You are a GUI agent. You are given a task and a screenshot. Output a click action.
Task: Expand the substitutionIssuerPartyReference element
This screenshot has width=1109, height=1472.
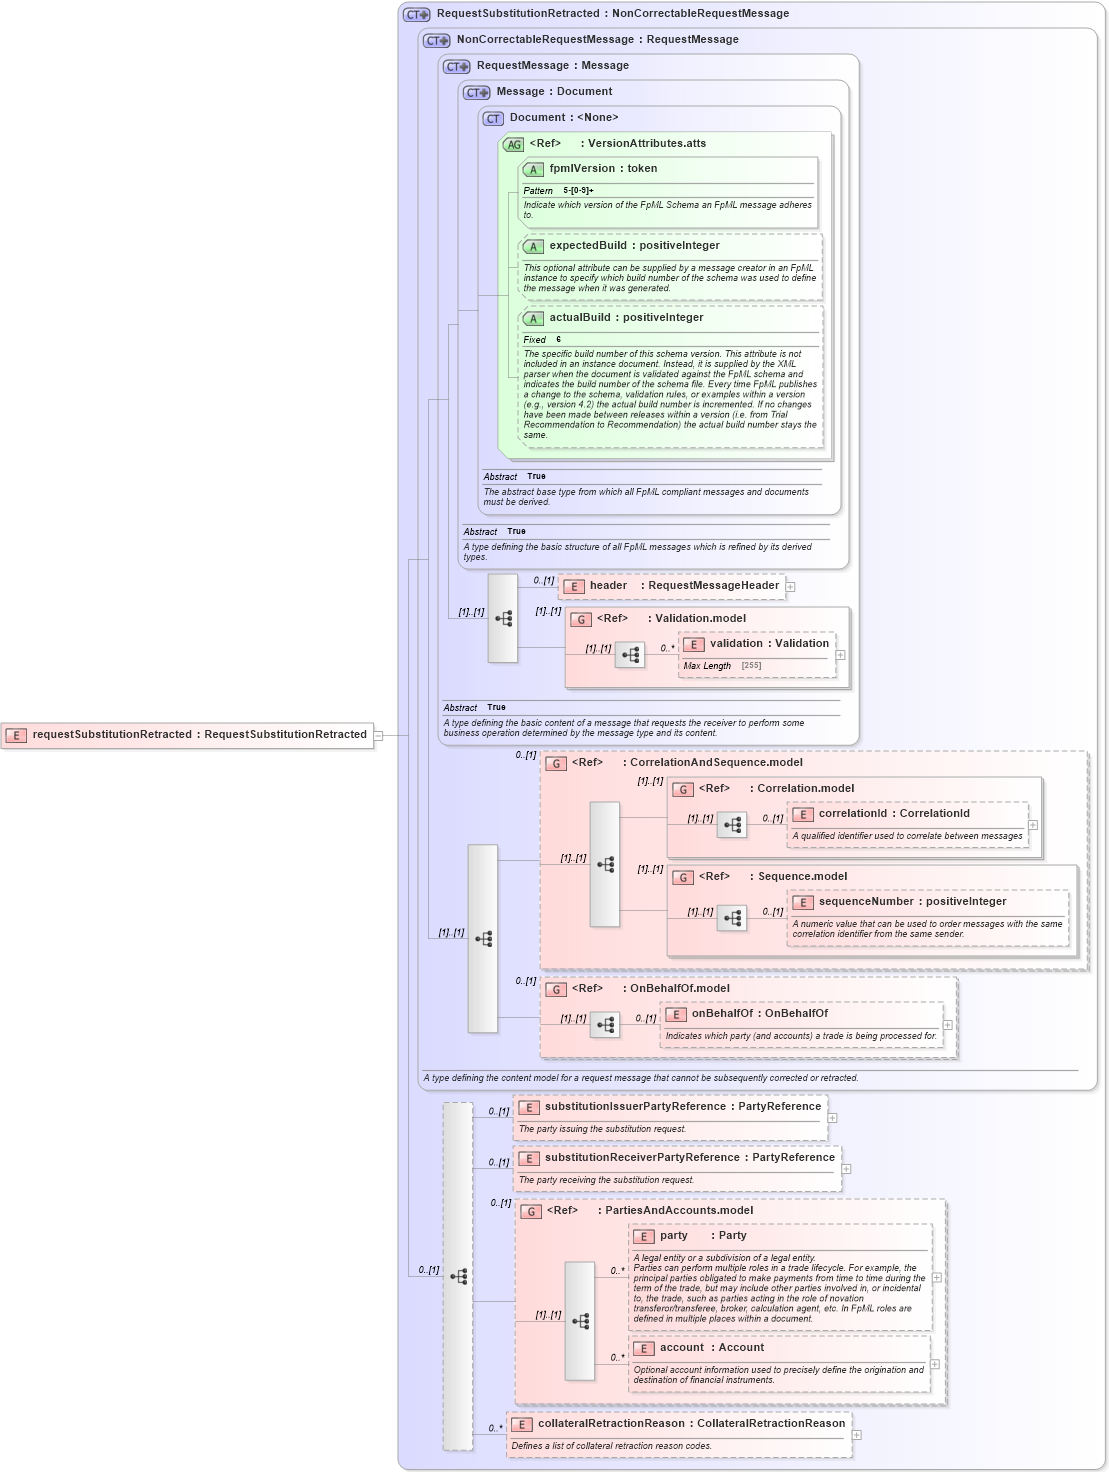coord(832,1118)
